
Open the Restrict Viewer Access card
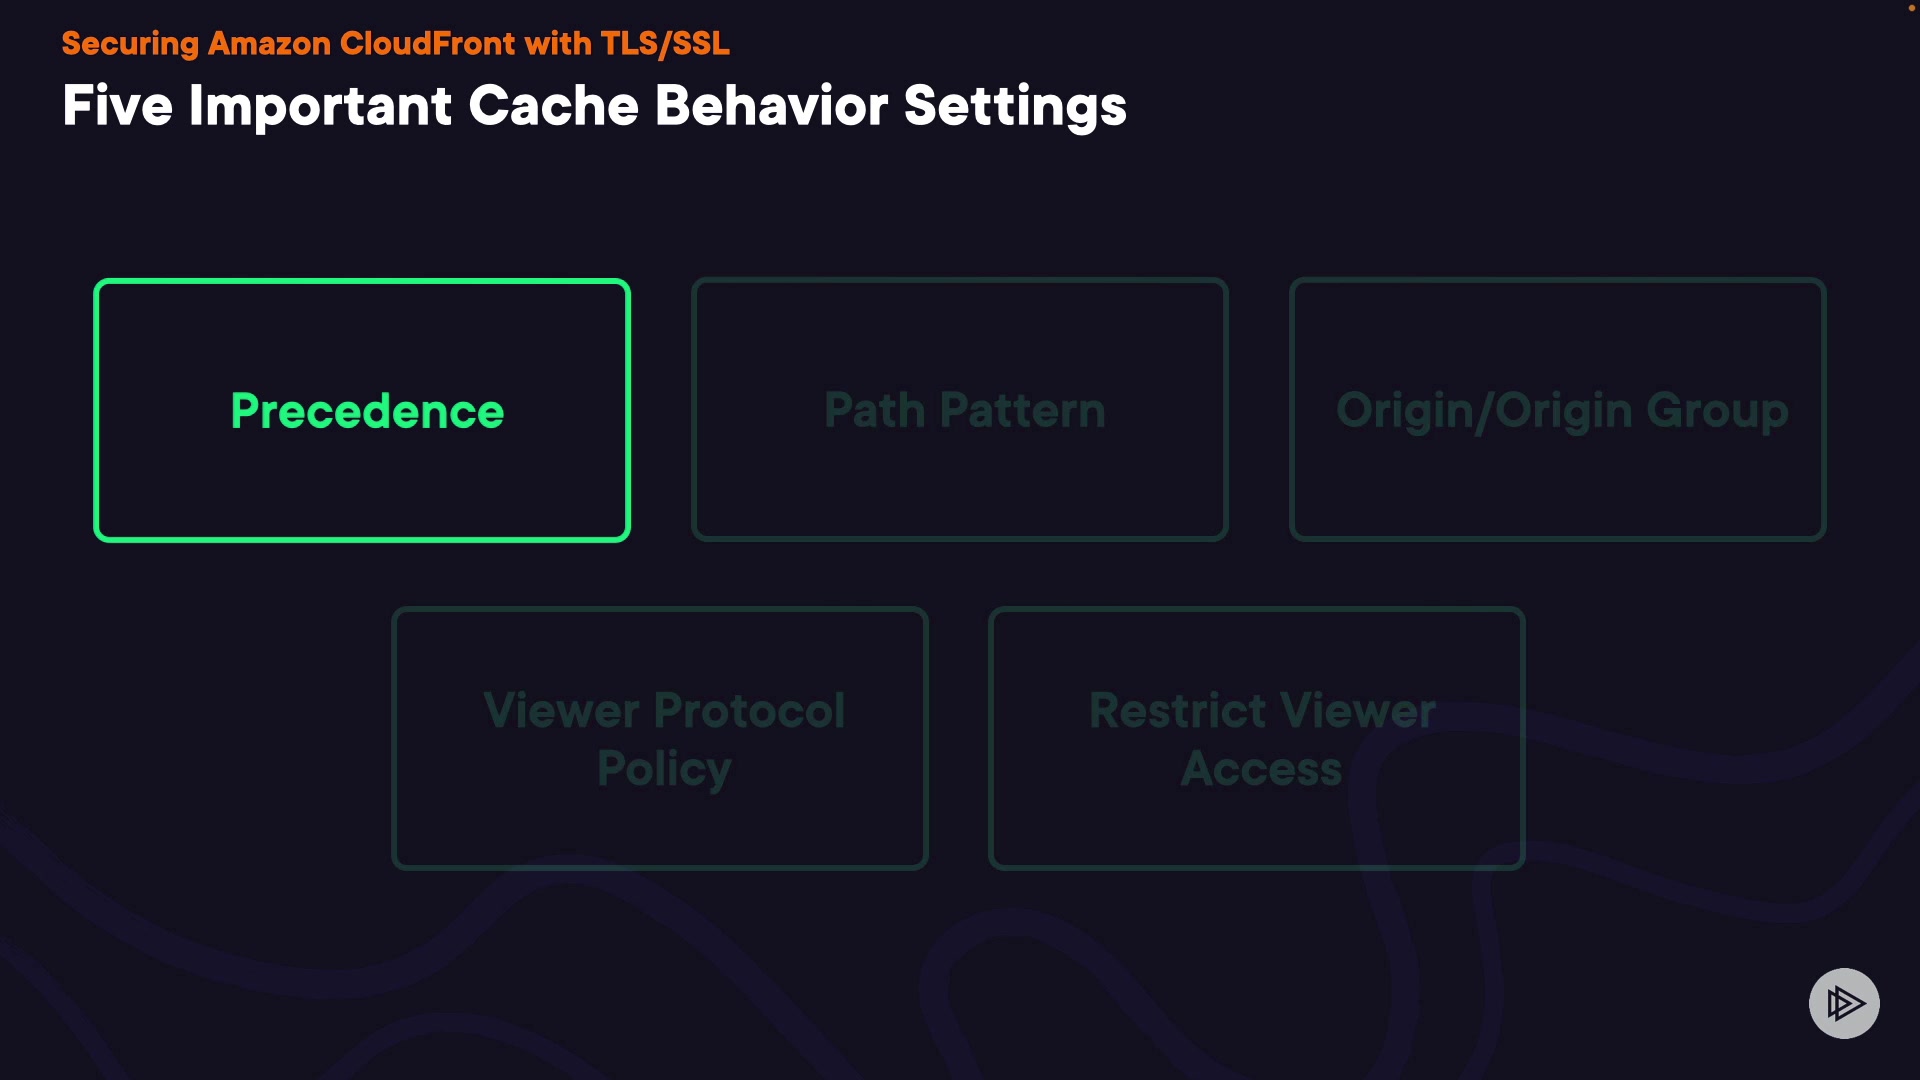click(x=1257, y=739)
